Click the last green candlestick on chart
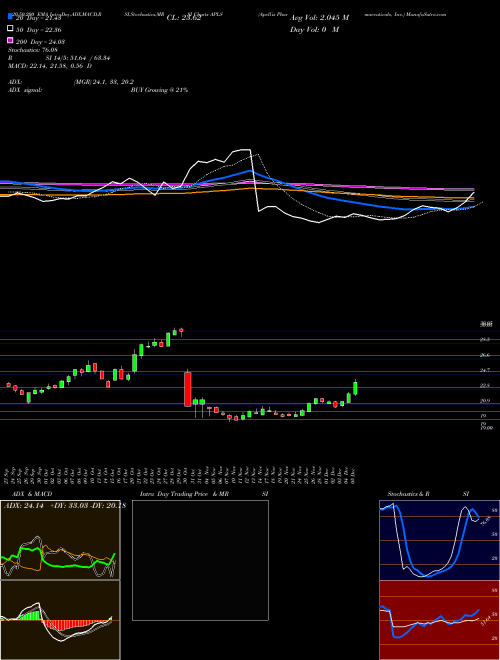Screen dimensions: 500x660 (355, 387)
